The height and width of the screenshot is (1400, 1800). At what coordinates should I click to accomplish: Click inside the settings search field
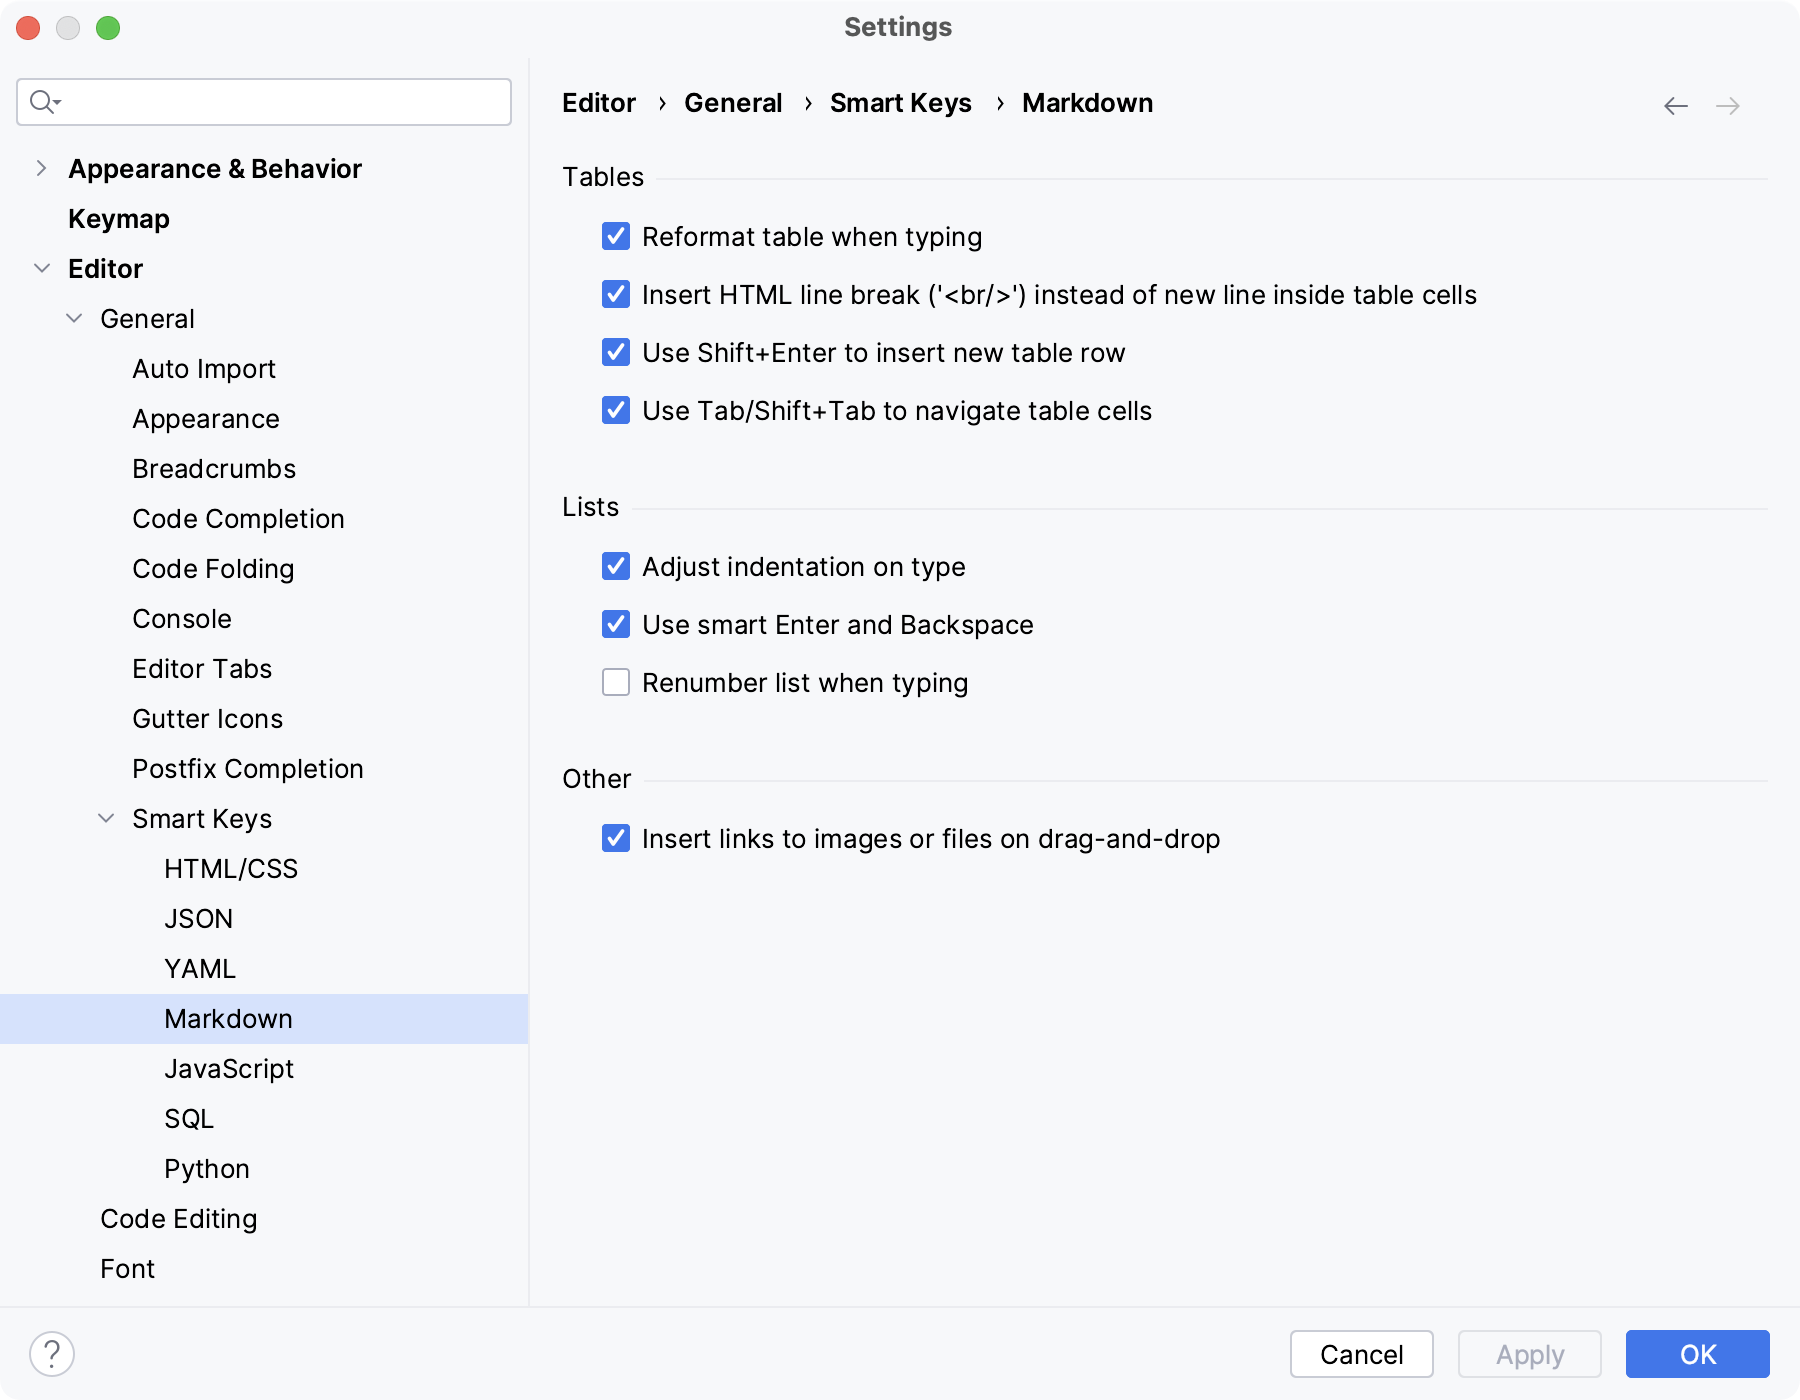[265, 101]
